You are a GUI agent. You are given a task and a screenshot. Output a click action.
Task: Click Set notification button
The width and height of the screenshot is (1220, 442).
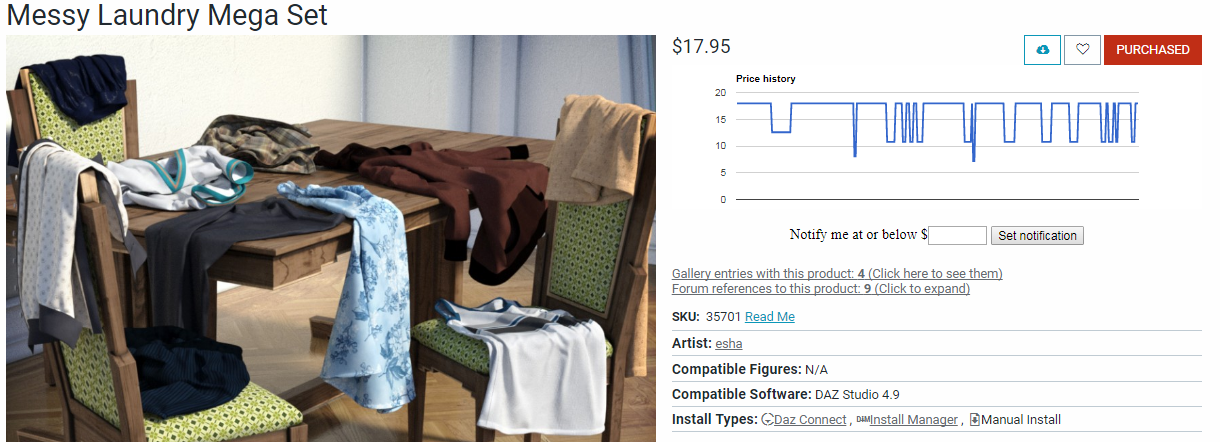point(1037,236)
